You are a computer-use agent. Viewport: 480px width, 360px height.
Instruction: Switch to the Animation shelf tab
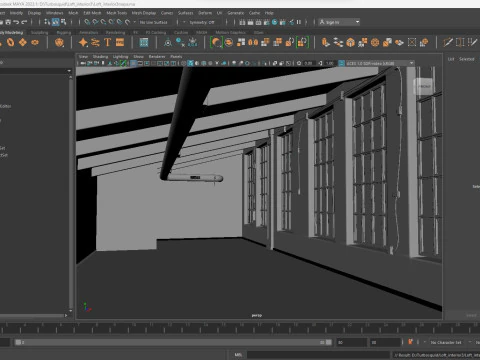pyautogui.click(x=89, y=32)
